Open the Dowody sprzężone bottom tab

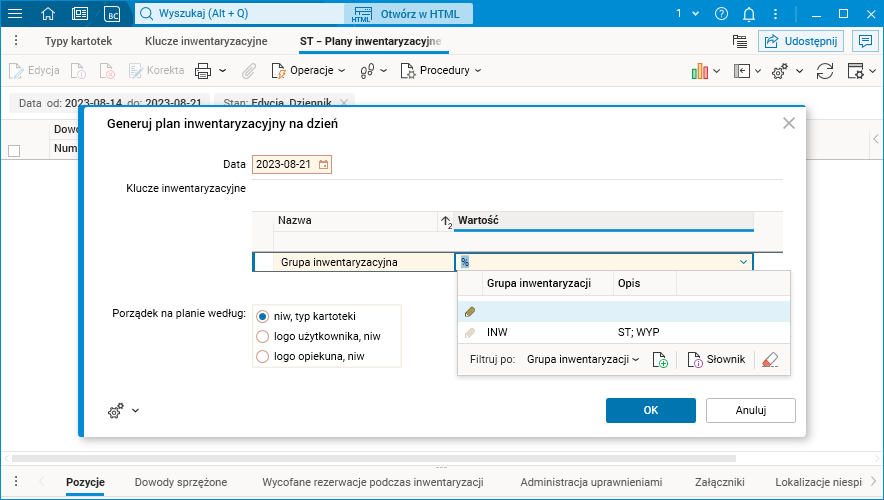click(181, 483)
